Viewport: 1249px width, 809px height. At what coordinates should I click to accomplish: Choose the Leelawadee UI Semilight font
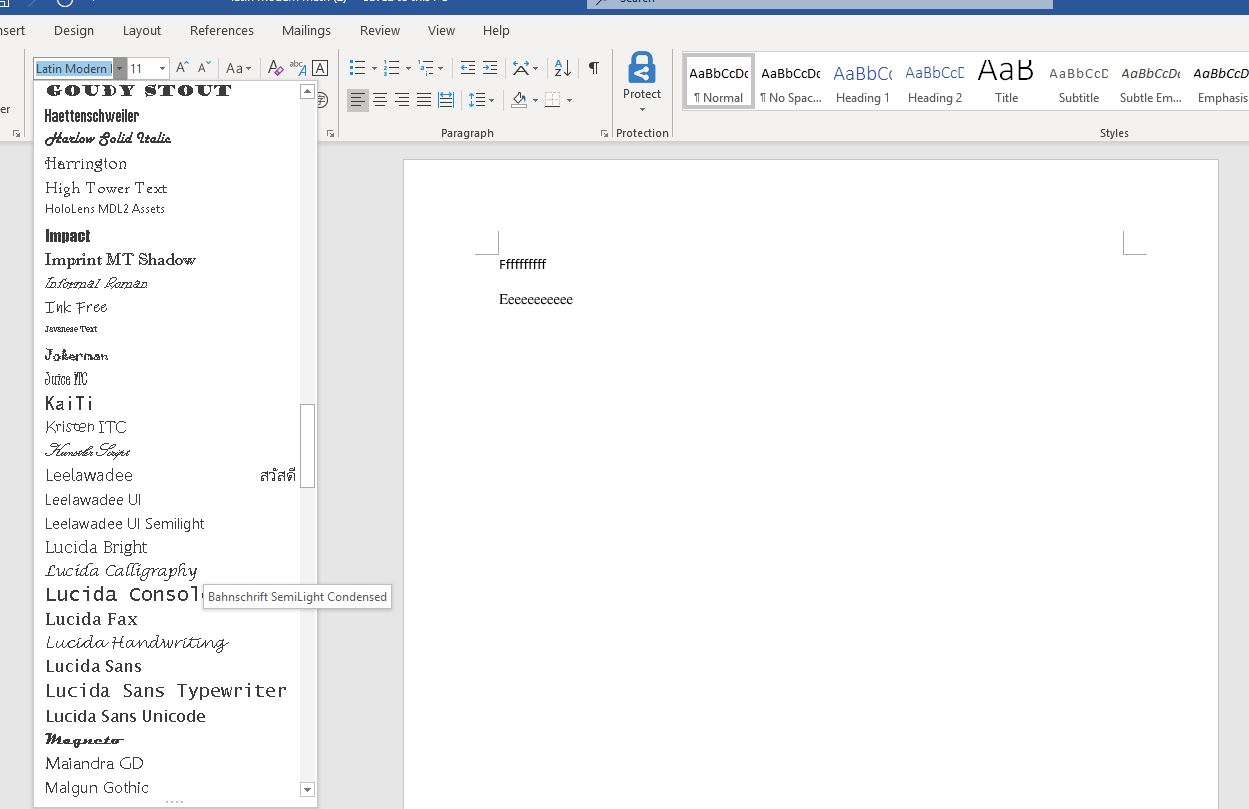[125, 524]
